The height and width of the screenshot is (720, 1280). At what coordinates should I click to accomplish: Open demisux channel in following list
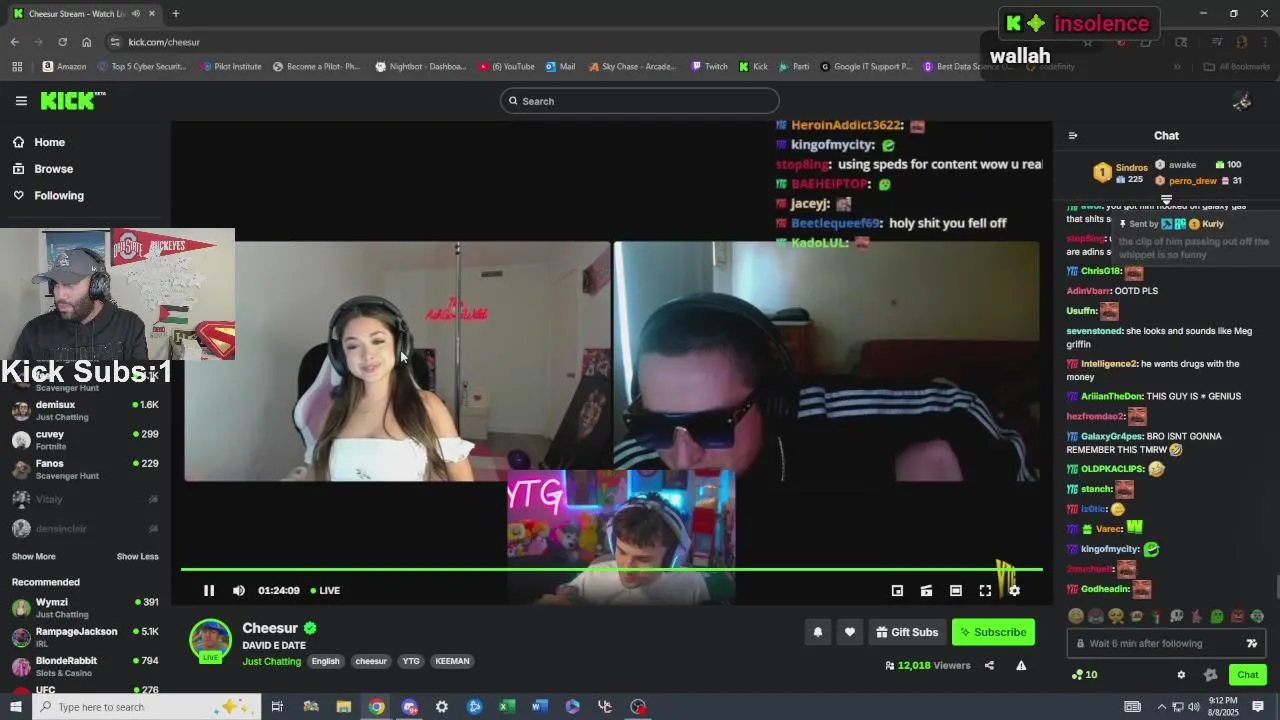85,410
